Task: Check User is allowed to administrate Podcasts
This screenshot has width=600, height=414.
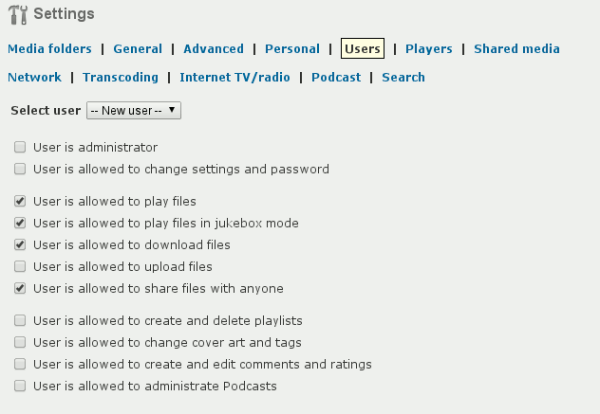Action: tap(20, 386)
